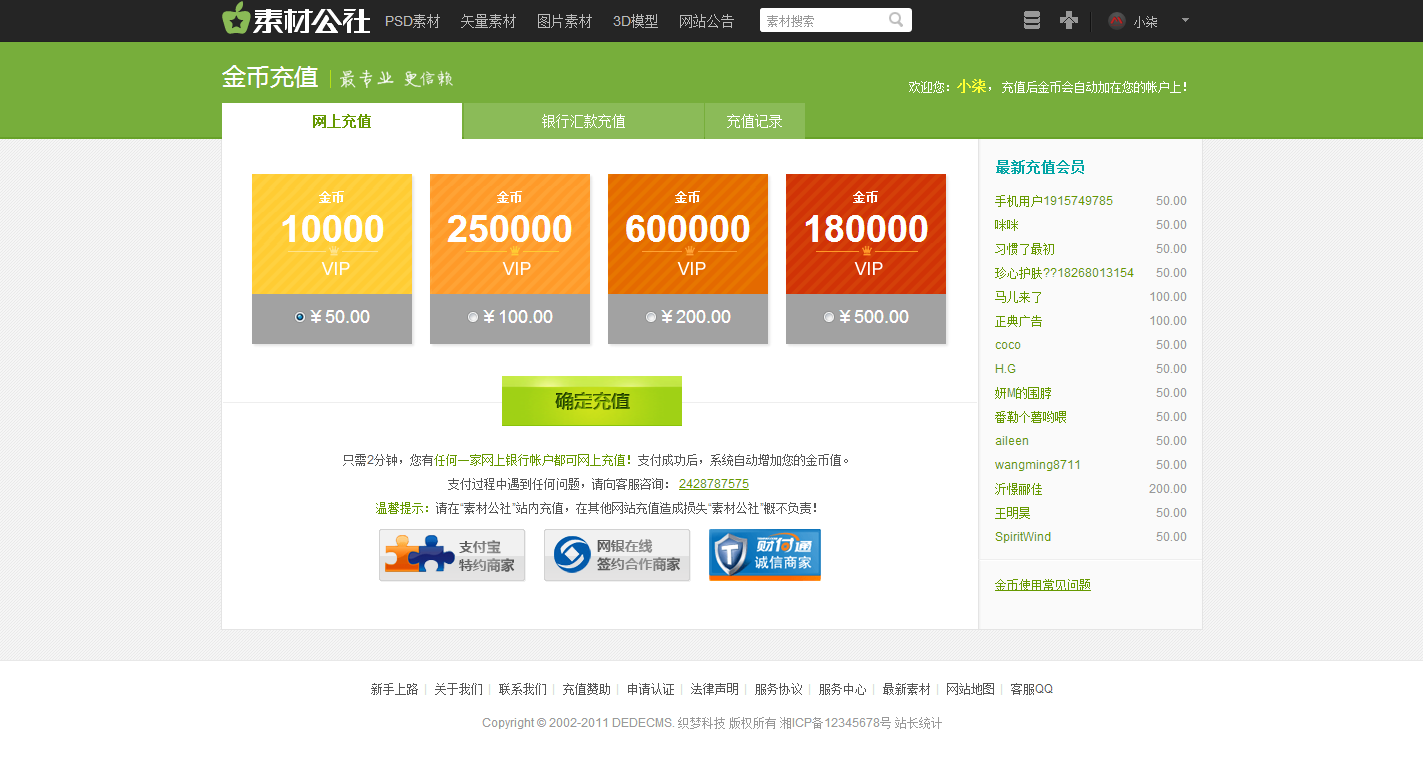This screenshot has width=1423, height=769.
Task: Open the gold coin stack icon
Action: point(1032,20)
